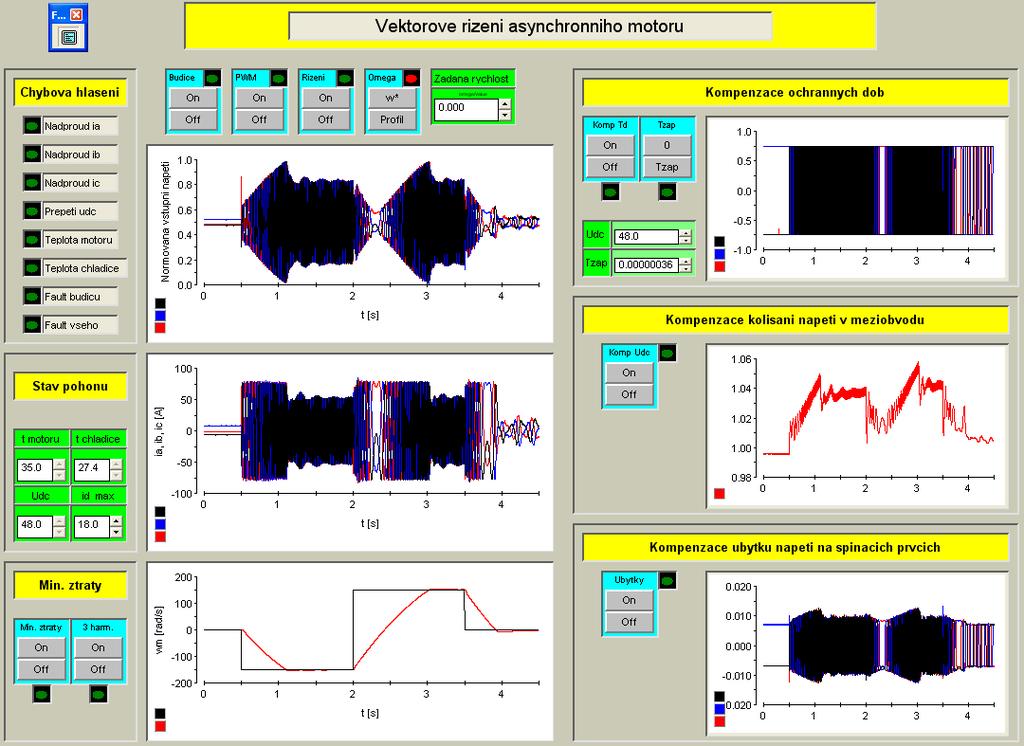Step the t chladice 27.4 spinner

(x=116, y=469)
